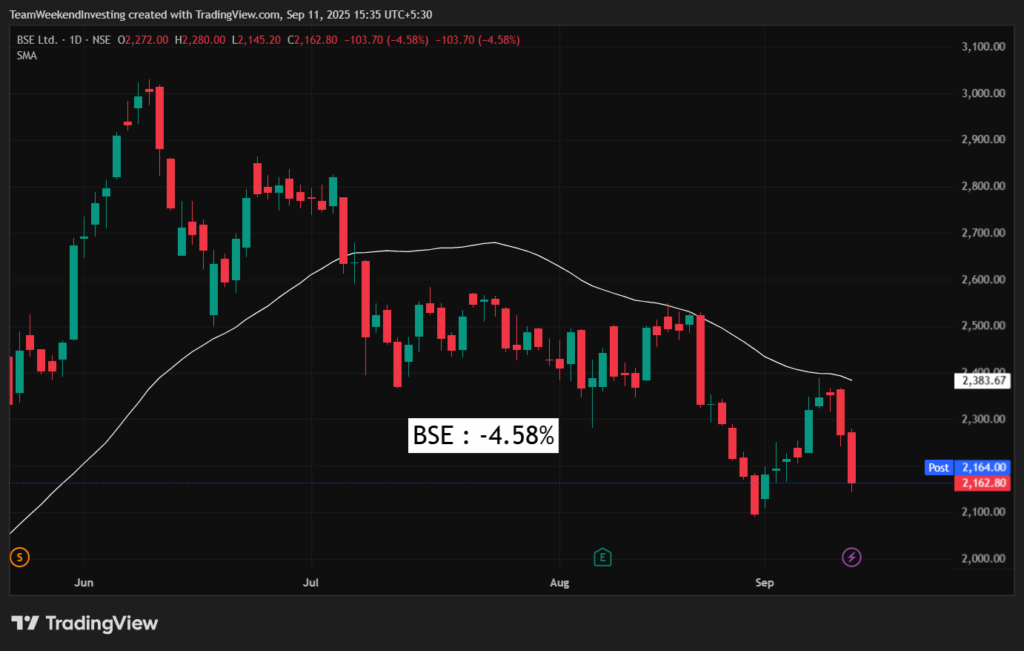Click the 3,100.00 price axis label
The height and width of the screenshot is (651, 1024).
(983, 46)
